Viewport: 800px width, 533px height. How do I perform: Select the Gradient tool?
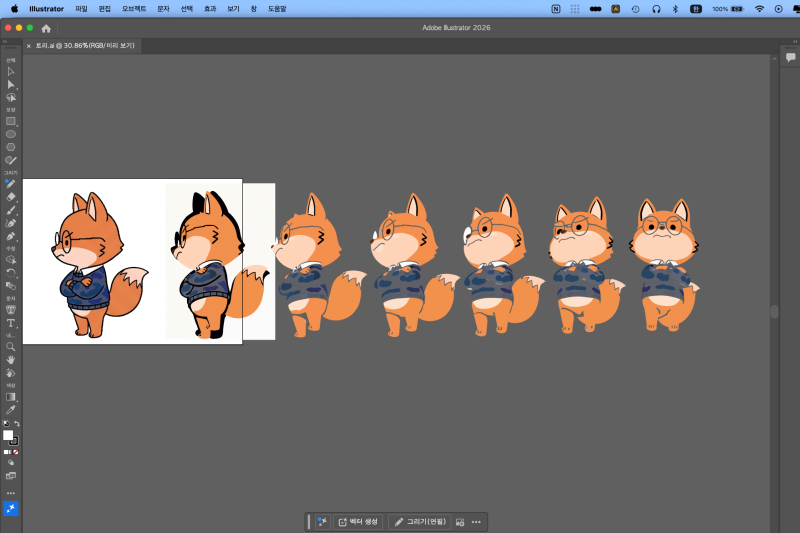(11, 397)
